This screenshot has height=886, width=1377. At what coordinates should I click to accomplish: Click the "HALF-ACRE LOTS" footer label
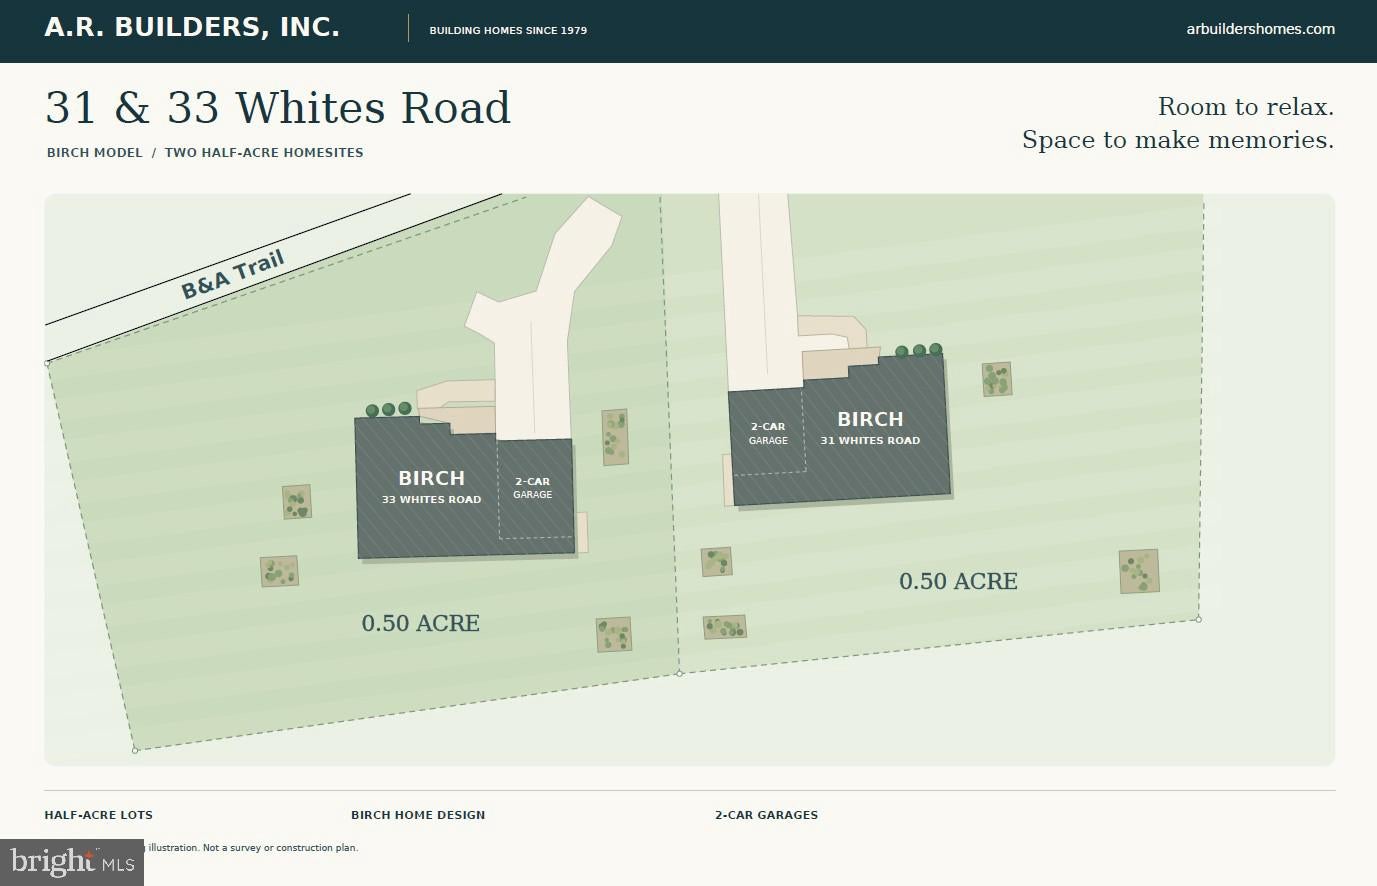click(x=99, y=815)
